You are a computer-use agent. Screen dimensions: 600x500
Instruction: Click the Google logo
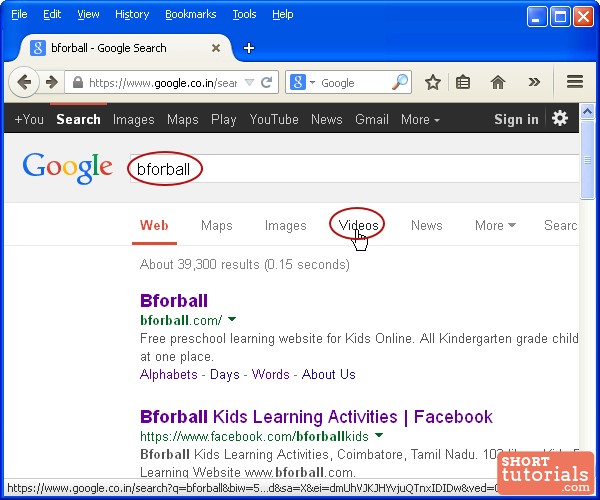[x=68, y=168]
